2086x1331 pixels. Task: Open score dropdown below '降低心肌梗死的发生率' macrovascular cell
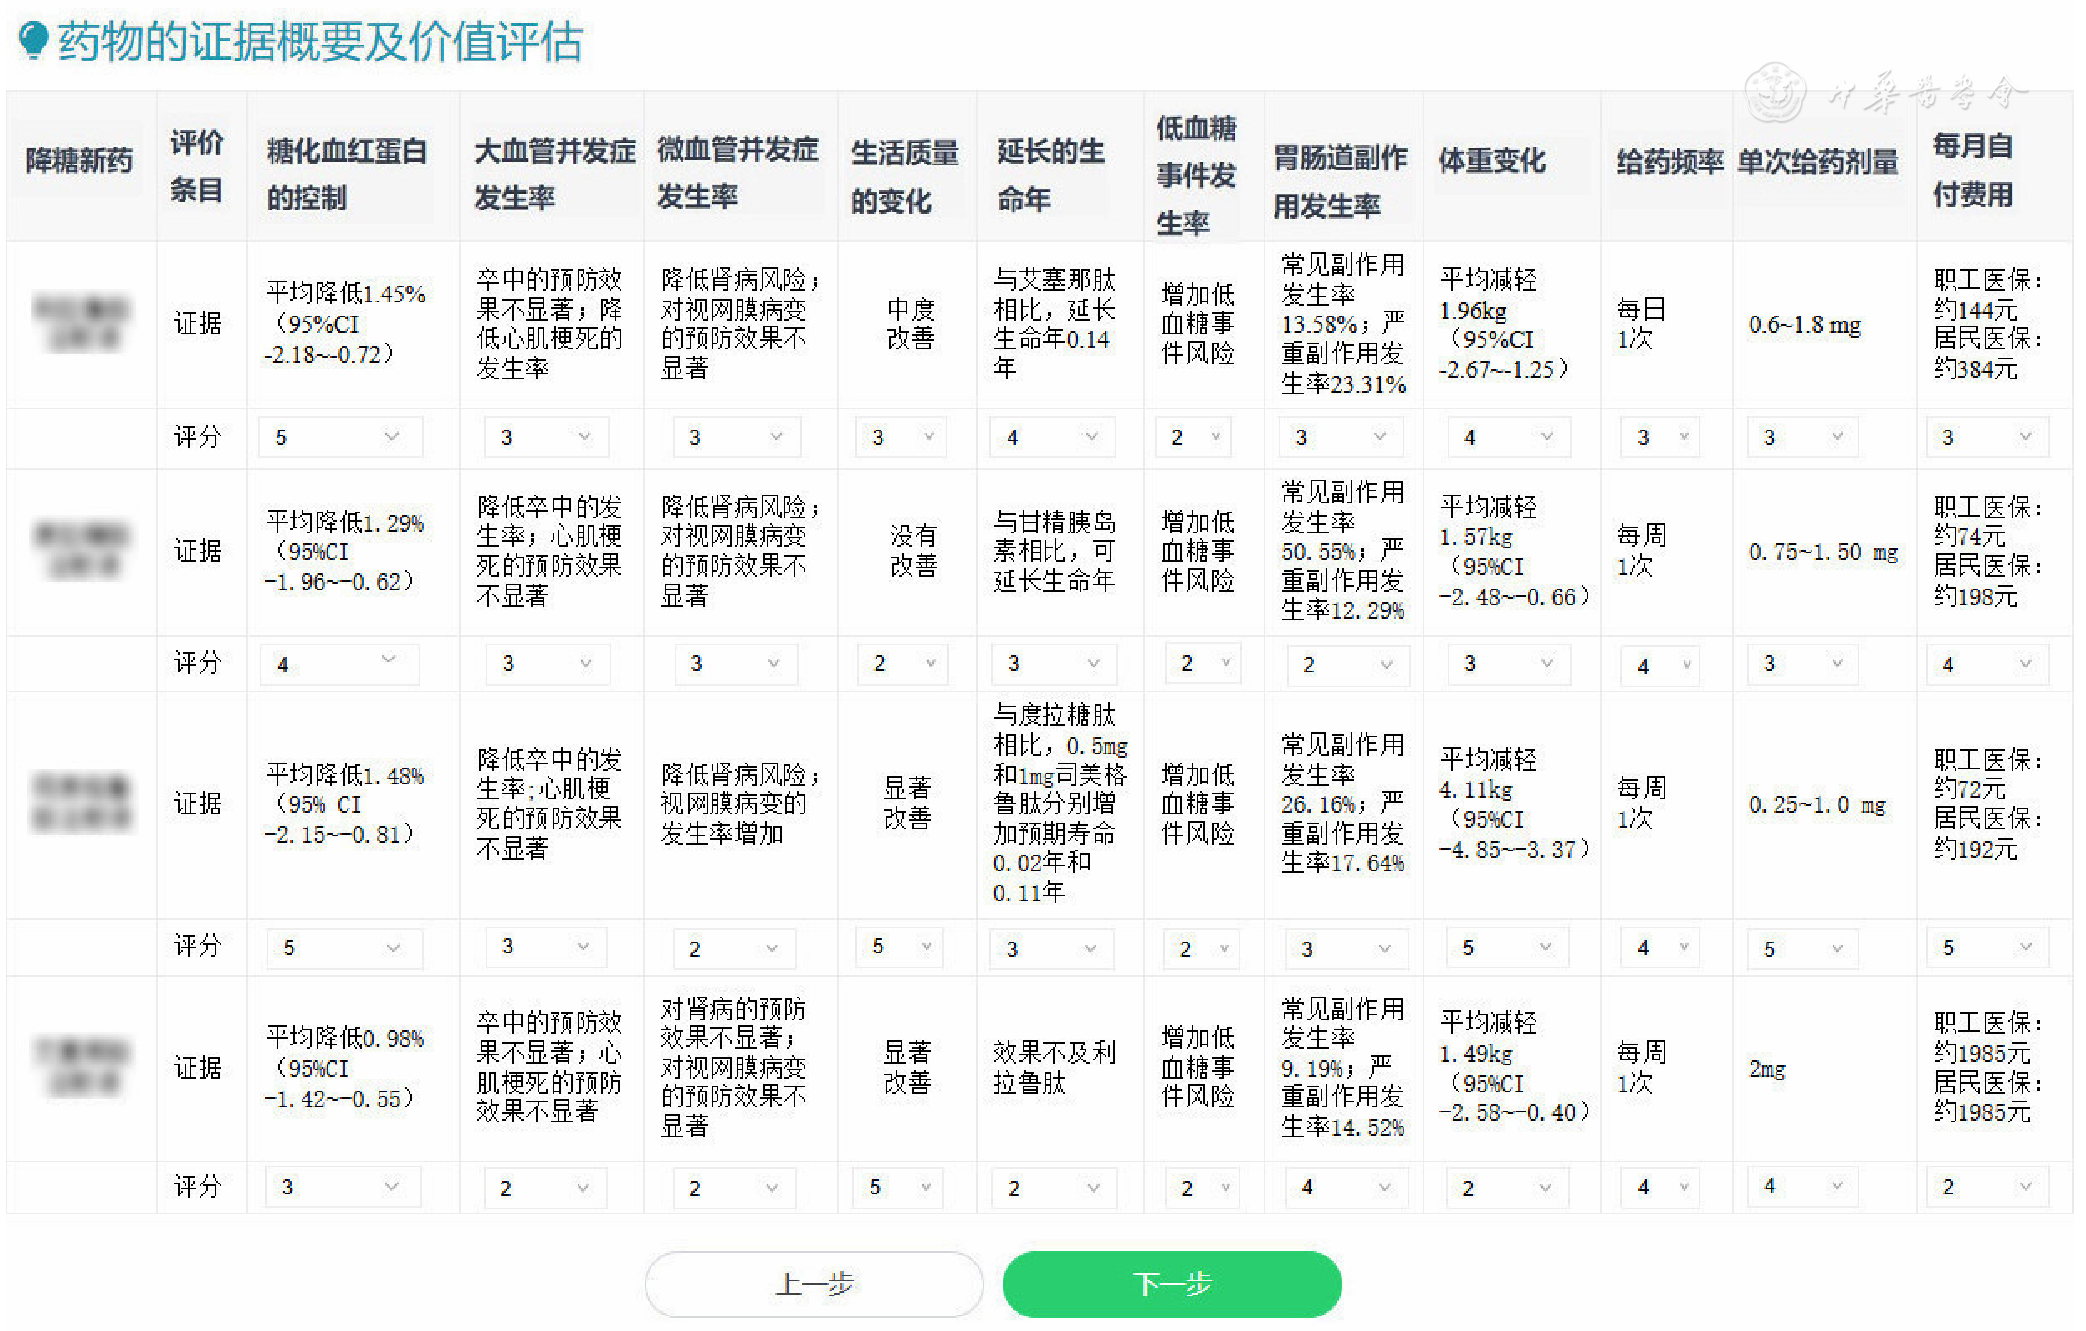[x=545, y=437]
